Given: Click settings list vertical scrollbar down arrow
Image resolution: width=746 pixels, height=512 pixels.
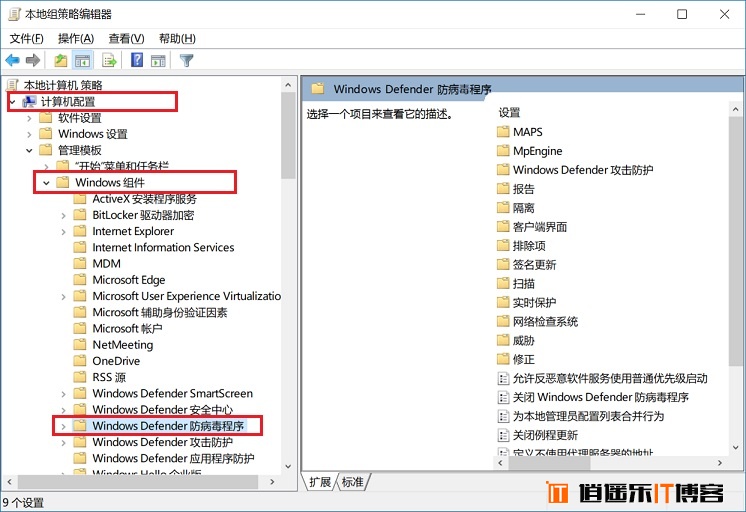Looking at the screenshot, I should coord(736,447).
